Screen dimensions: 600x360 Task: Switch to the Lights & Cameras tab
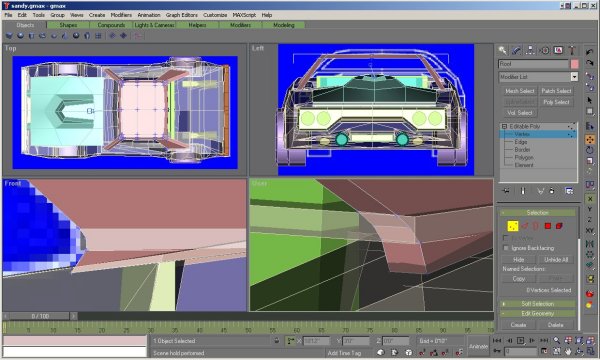154,25
